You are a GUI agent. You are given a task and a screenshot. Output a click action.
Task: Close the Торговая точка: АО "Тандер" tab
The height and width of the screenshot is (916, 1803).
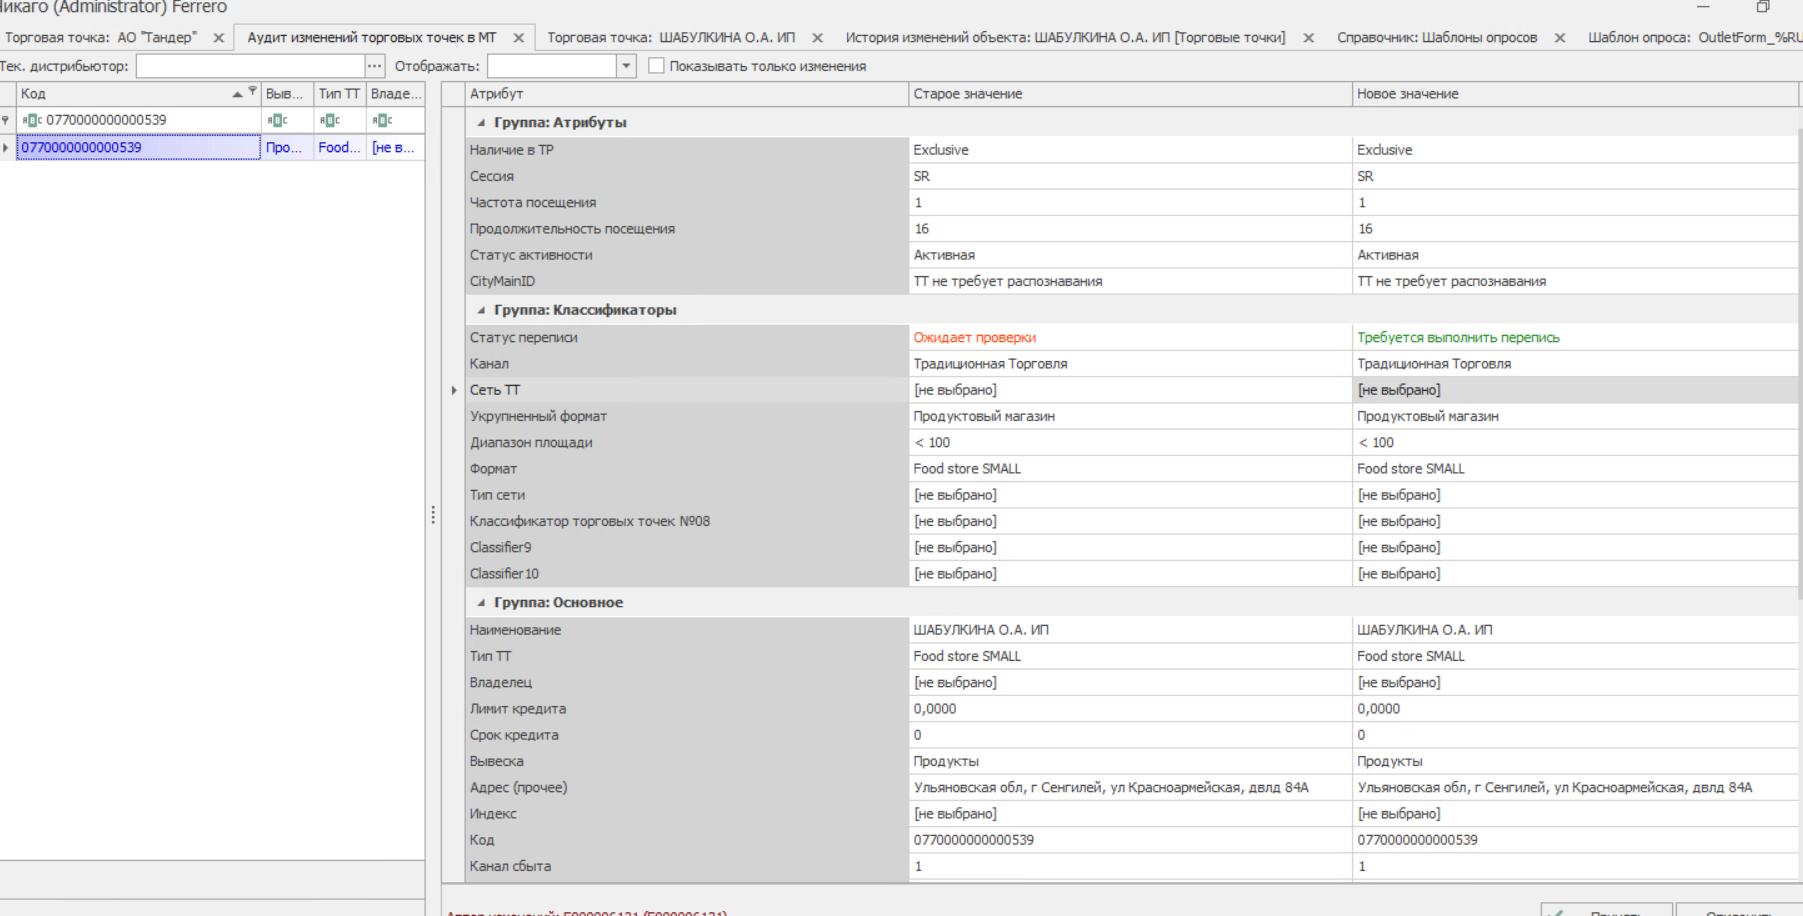pos(218,38)
